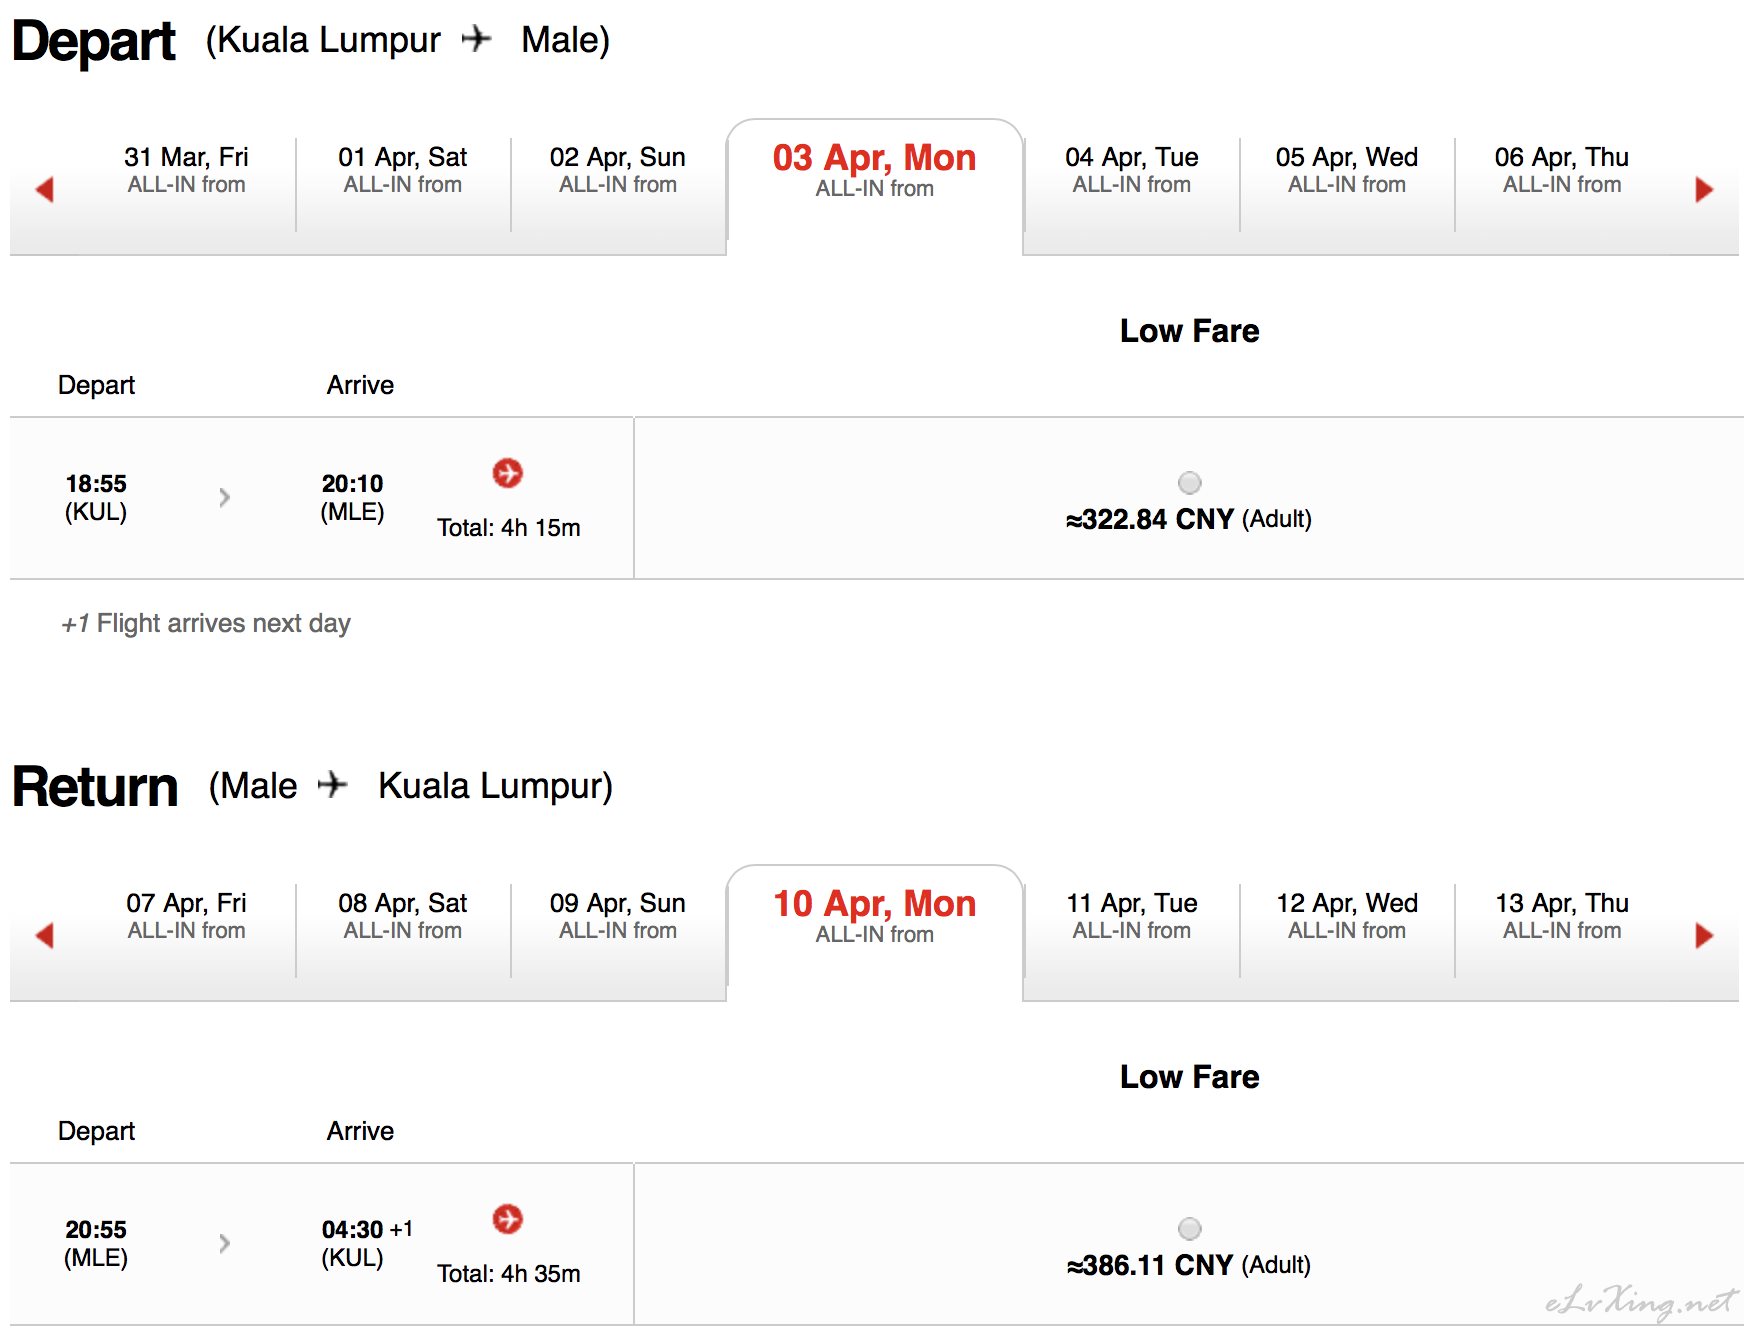This screenshot has width=1750, height=1336.
Task: Click next dates arrow in Return section
Action: point(1704,935)
